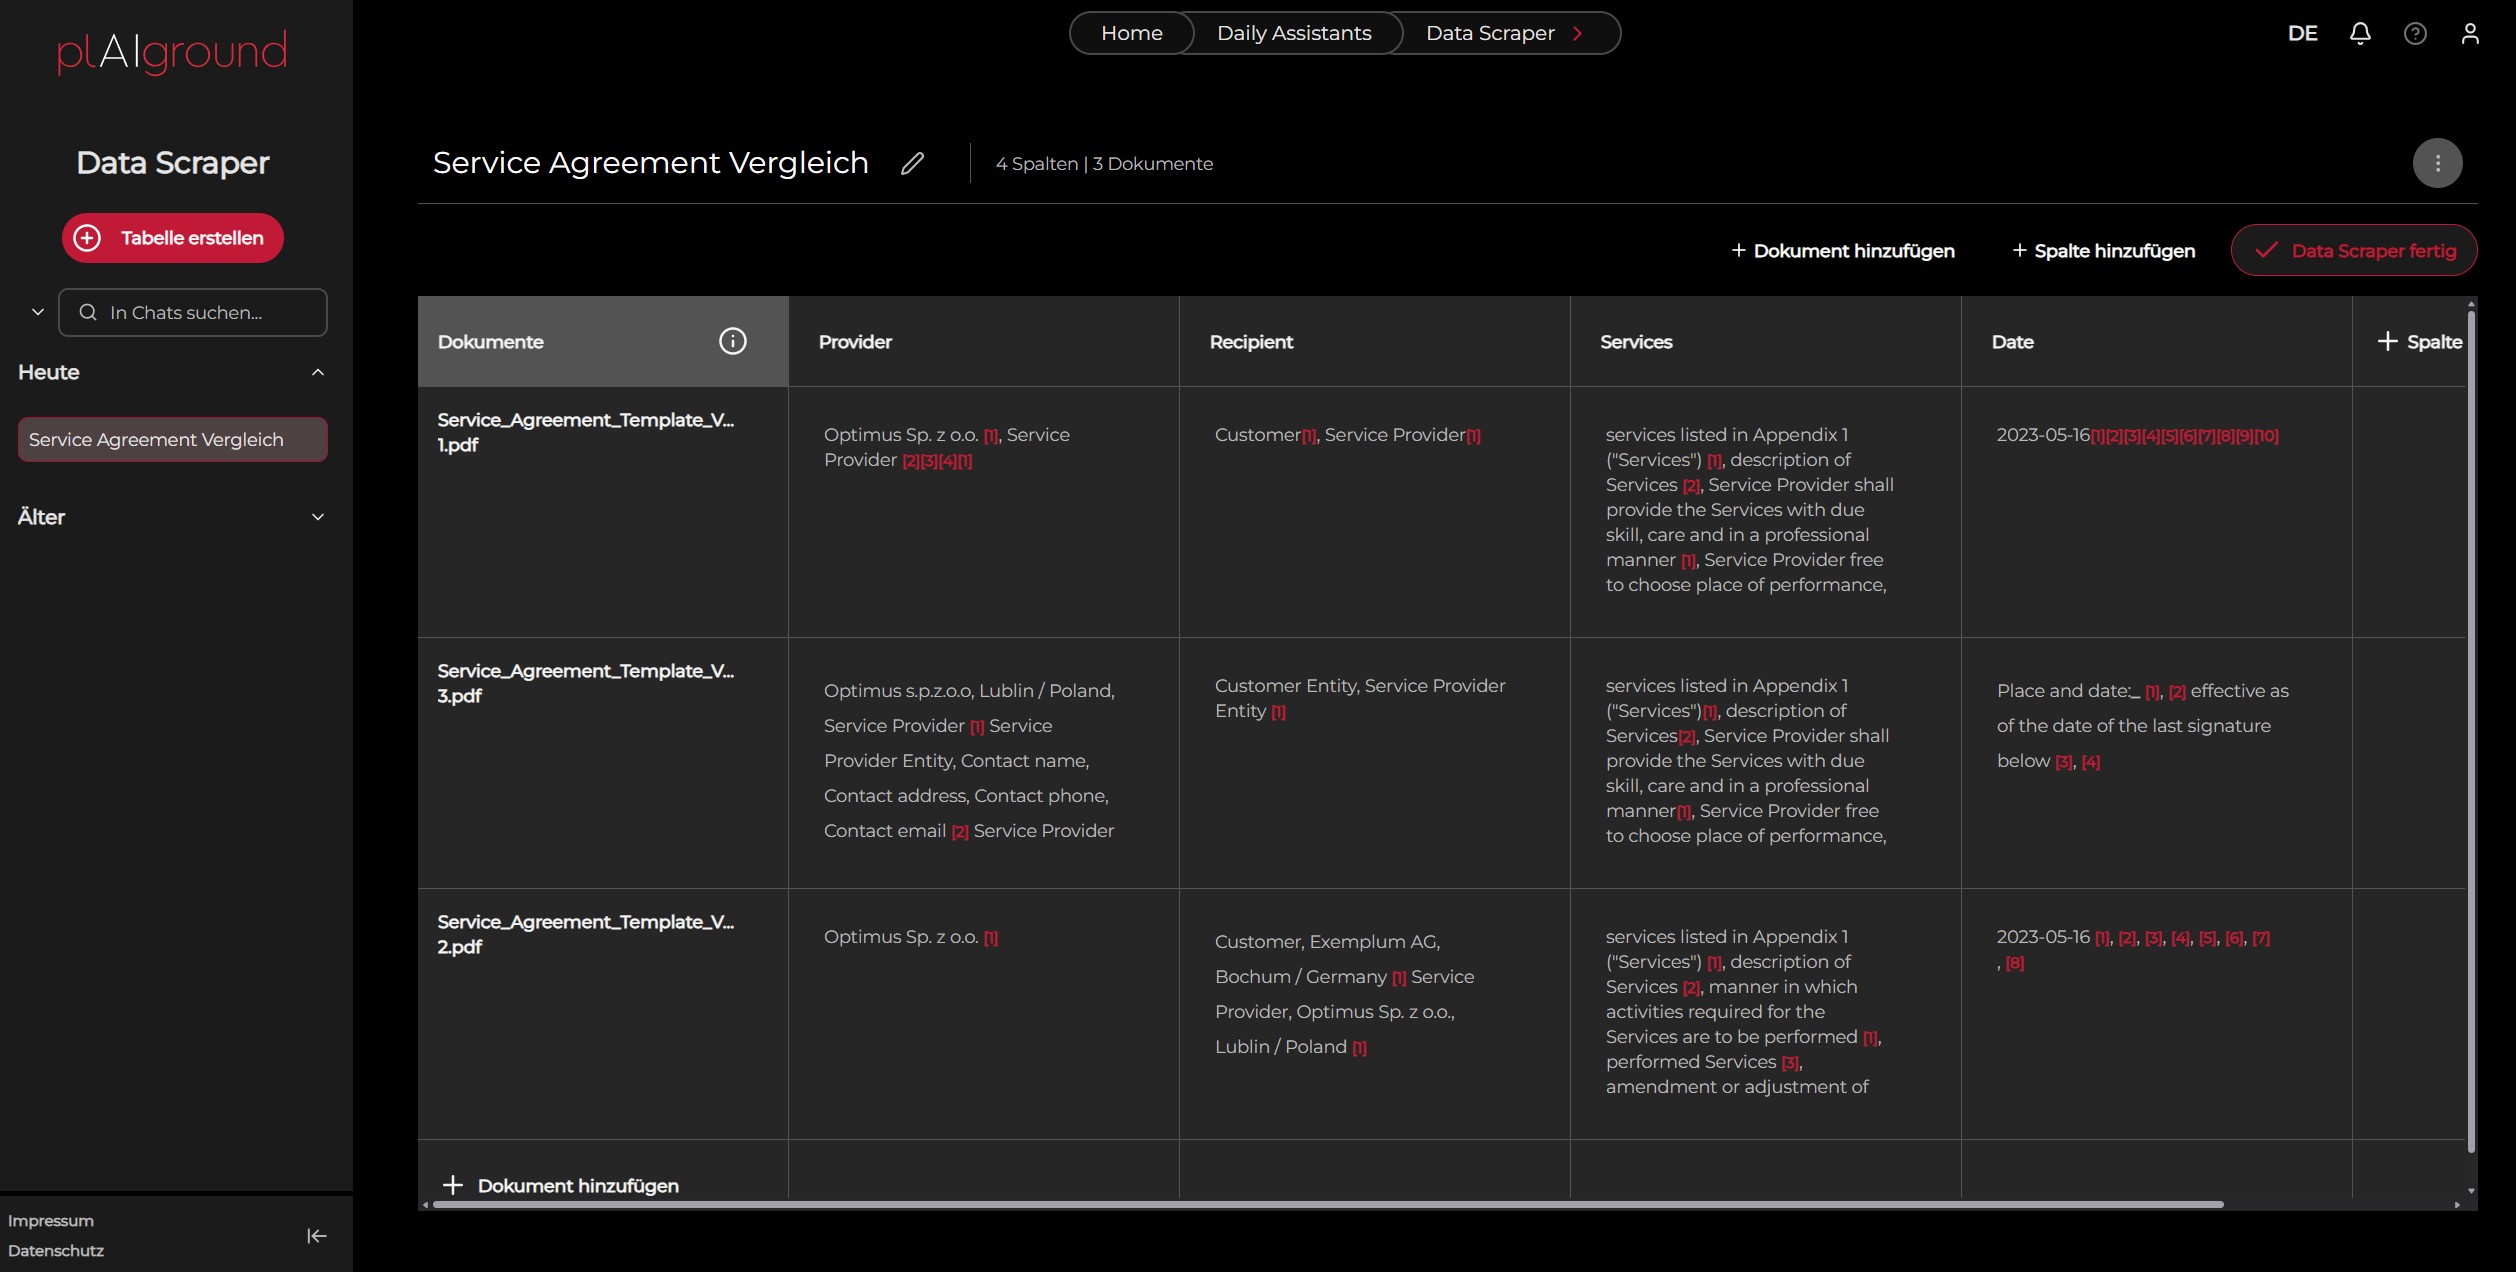Click the Data Scraper breadcrumb tab
This screenshot has height=1272, width=2516.
(1490, 34)
